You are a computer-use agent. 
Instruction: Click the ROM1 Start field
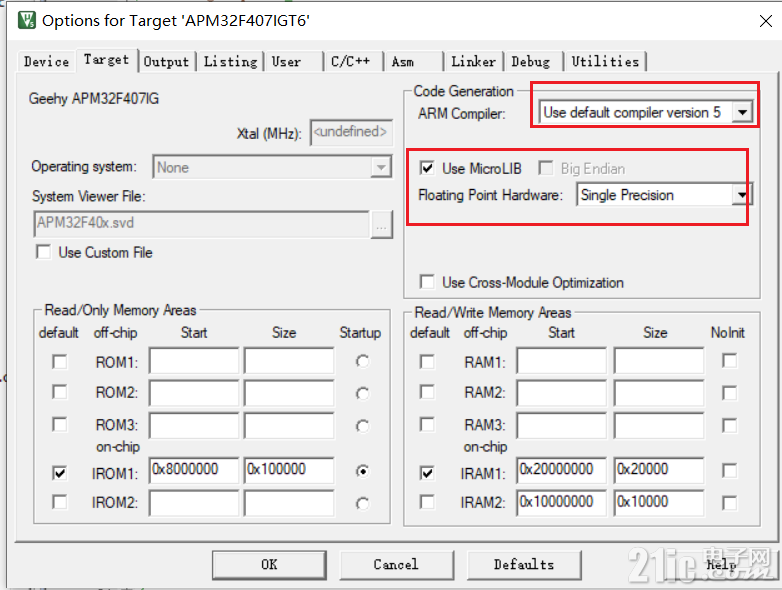194,361
